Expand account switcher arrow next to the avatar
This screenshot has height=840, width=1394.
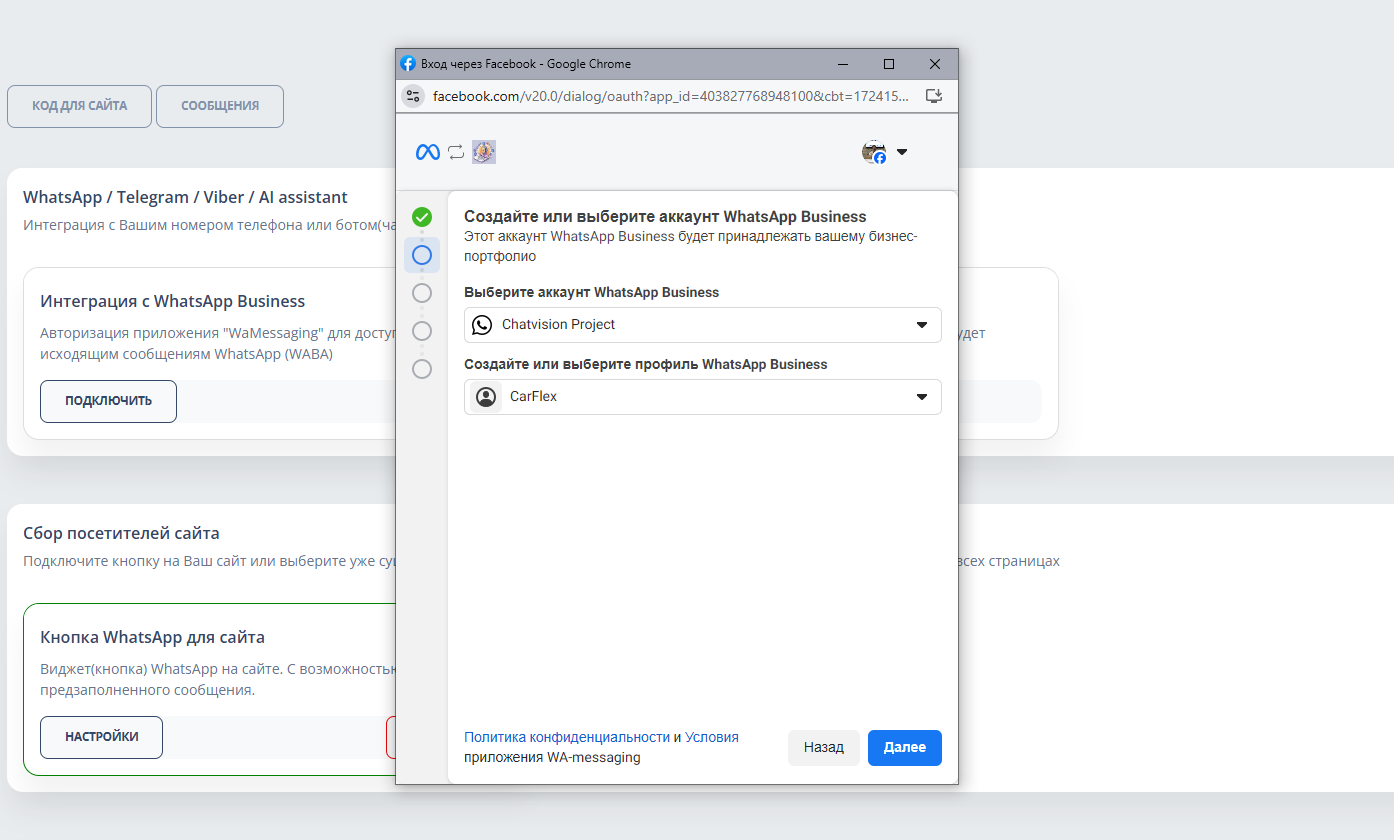pos(902,152)
